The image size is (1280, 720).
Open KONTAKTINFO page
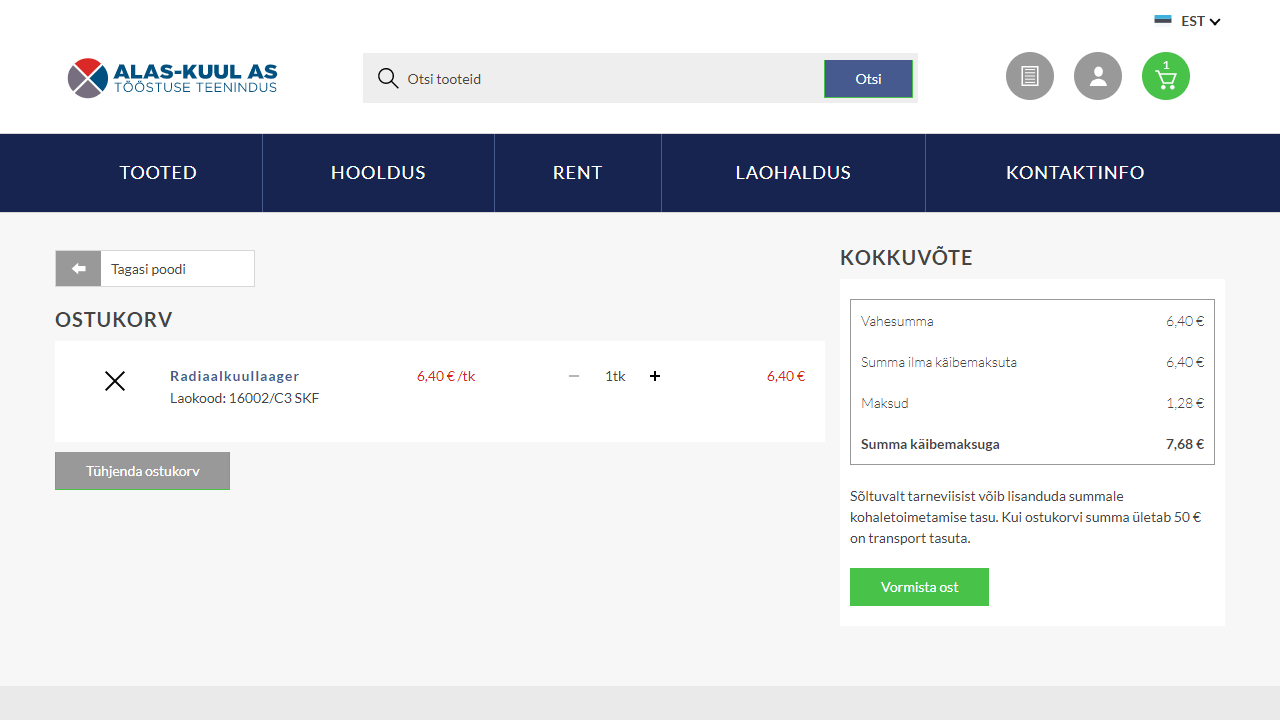(x=1075, y=172)
